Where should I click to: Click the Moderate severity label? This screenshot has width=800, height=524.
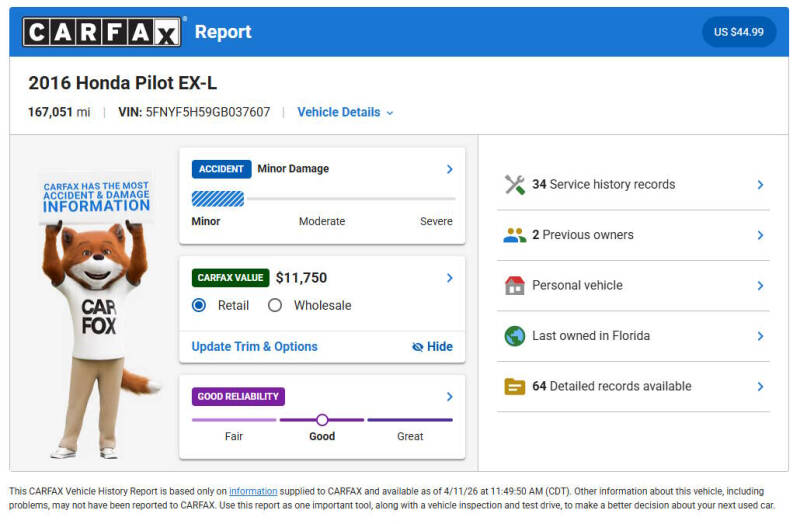(x=322, y=221)
